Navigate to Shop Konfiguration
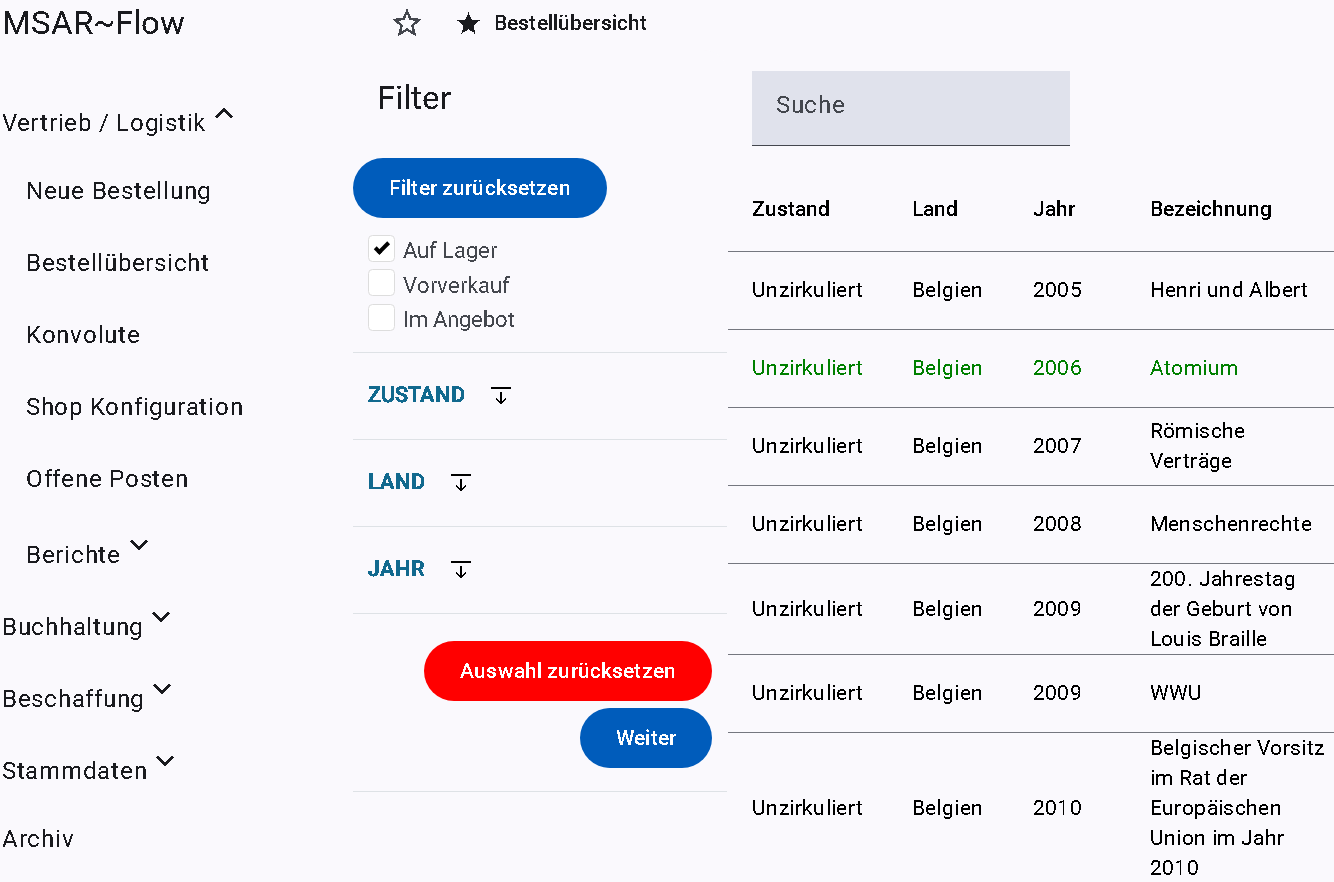1334x882 pixels. click(134, 407)
